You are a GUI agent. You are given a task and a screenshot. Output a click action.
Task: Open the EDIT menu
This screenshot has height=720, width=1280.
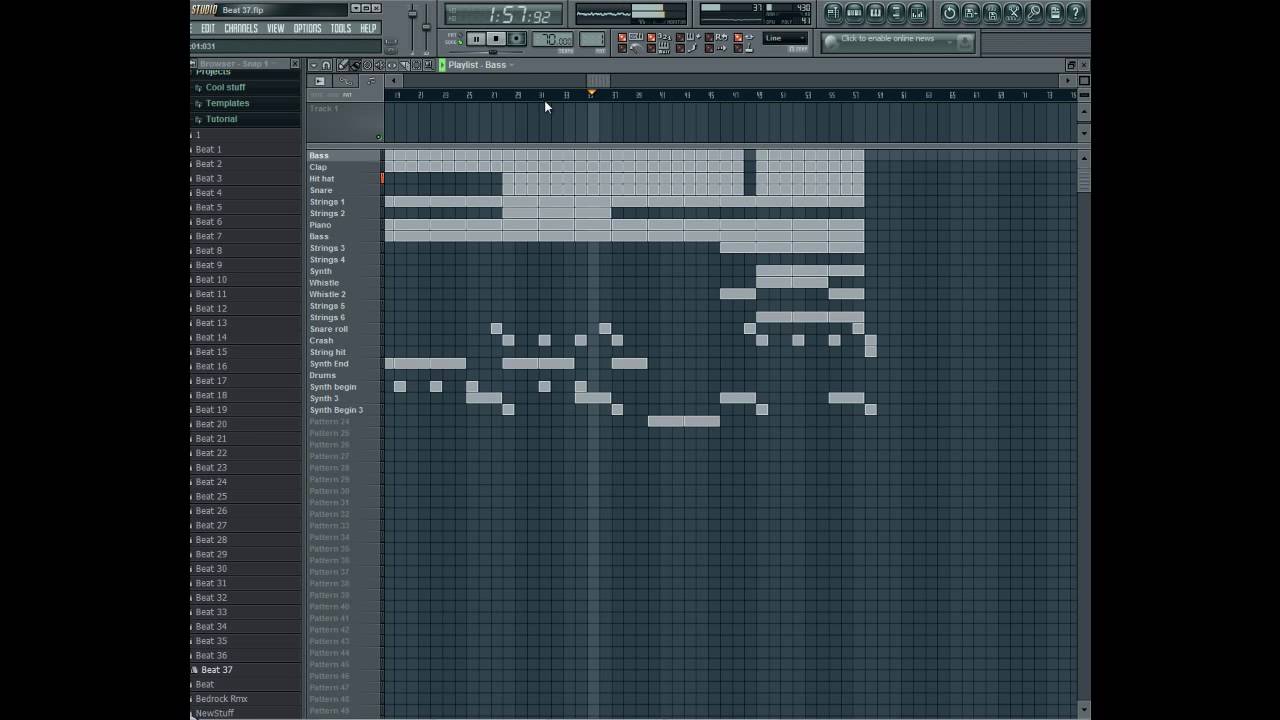[x=207, y=28]
